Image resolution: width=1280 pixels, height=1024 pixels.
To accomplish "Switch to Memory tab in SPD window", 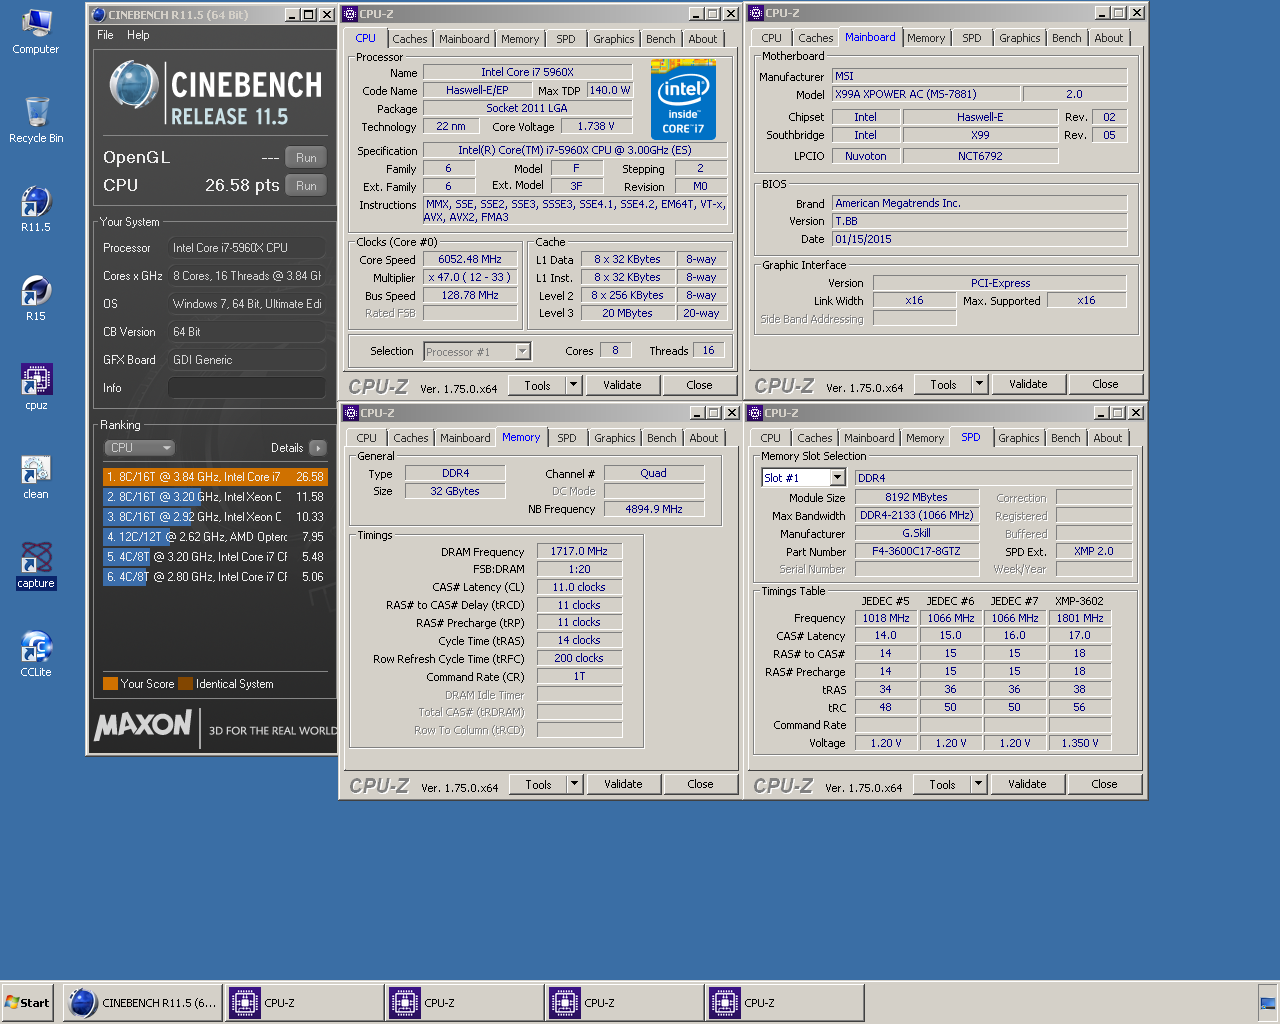I will pos(925,438).
